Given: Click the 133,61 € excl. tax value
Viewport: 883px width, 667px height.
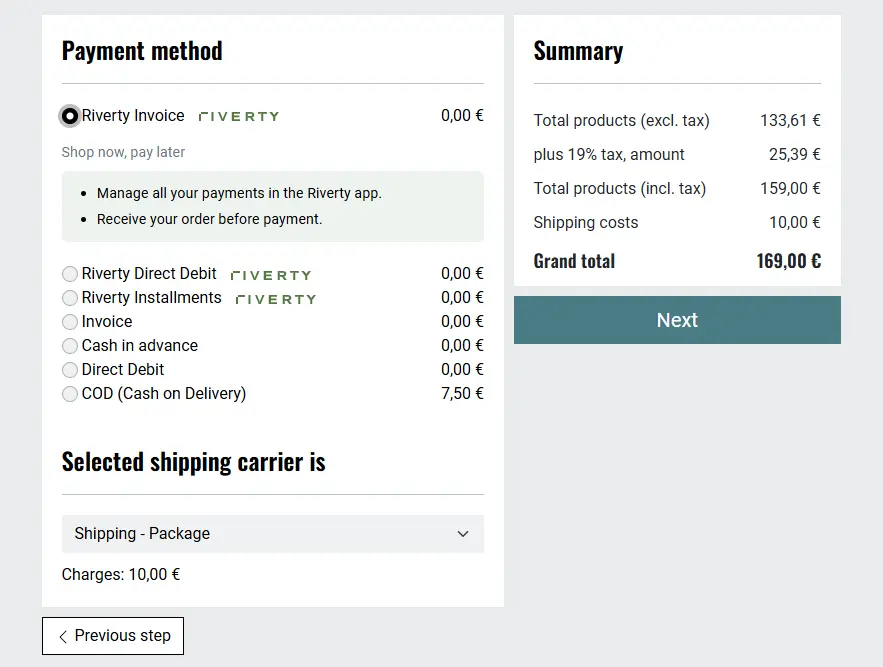Looking at the screenshot, I should [790, 120].
